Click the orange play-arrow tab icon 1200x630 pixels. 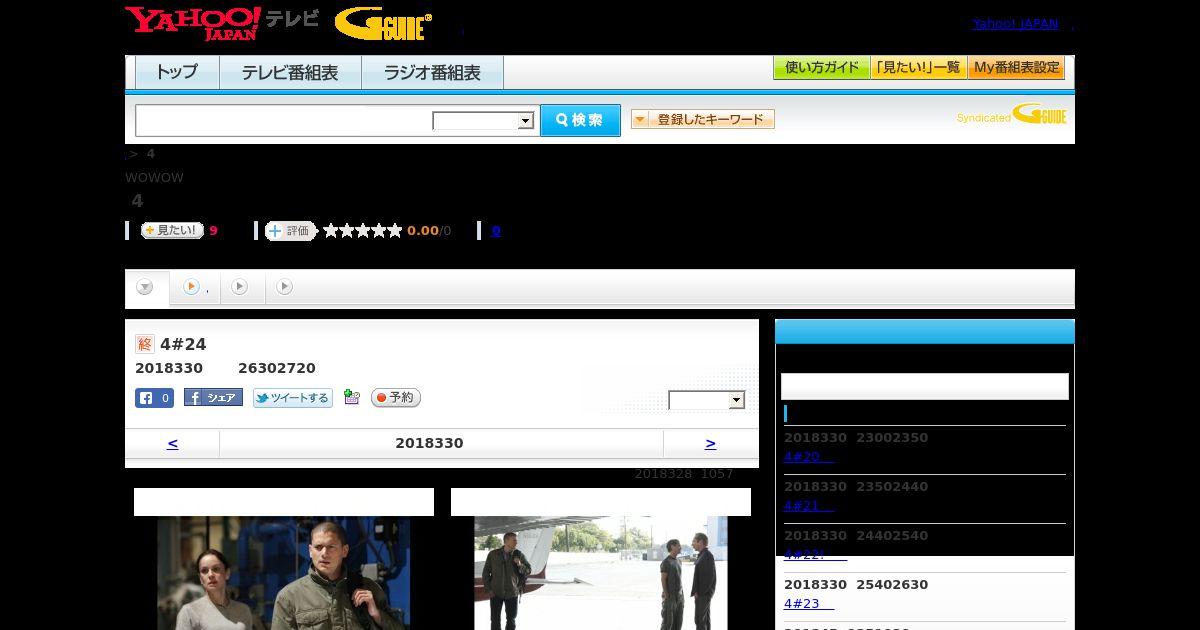tap(191, 287)
